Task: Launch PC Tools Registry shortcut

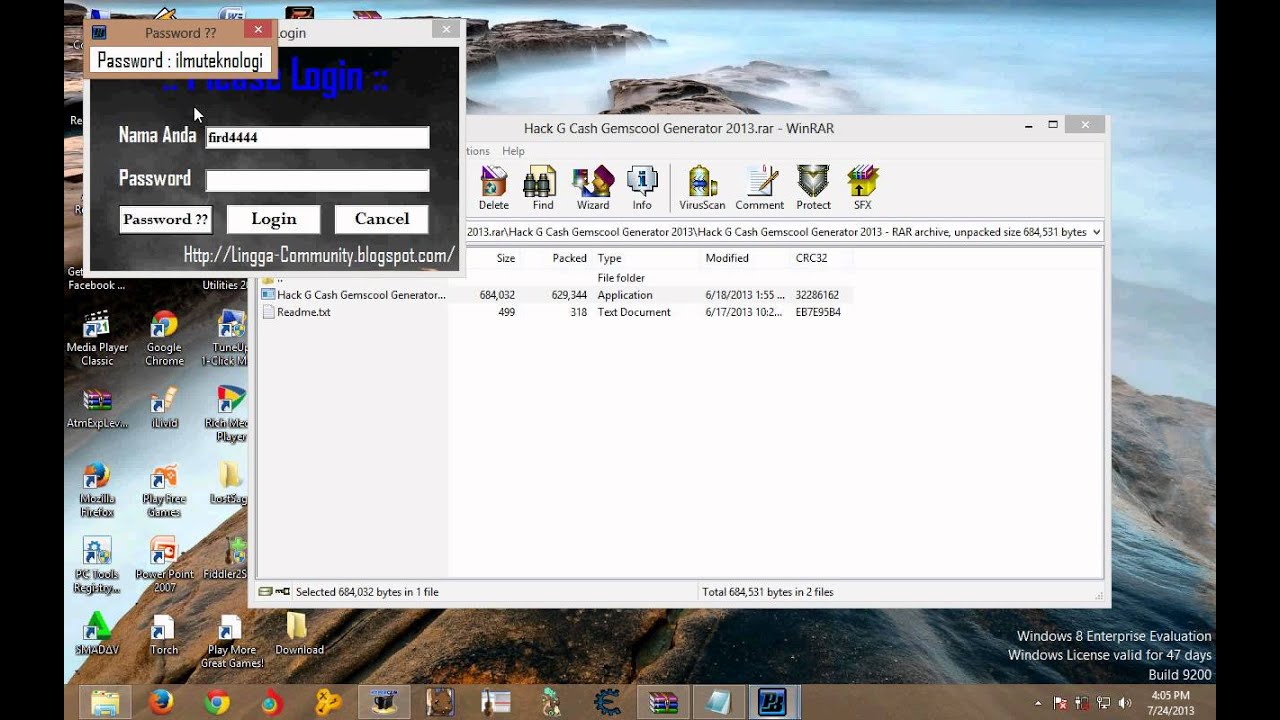Action: pos(97,565)
